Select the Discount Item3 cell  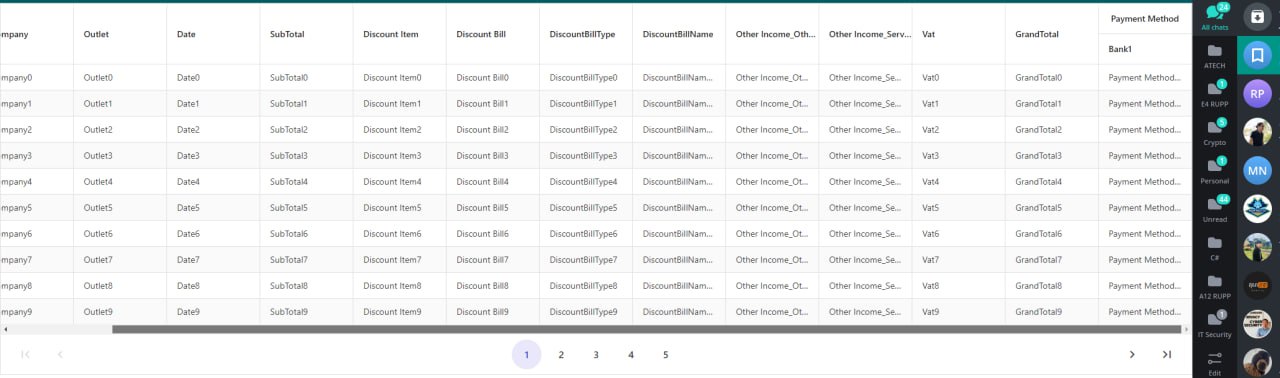coord(399,155)
